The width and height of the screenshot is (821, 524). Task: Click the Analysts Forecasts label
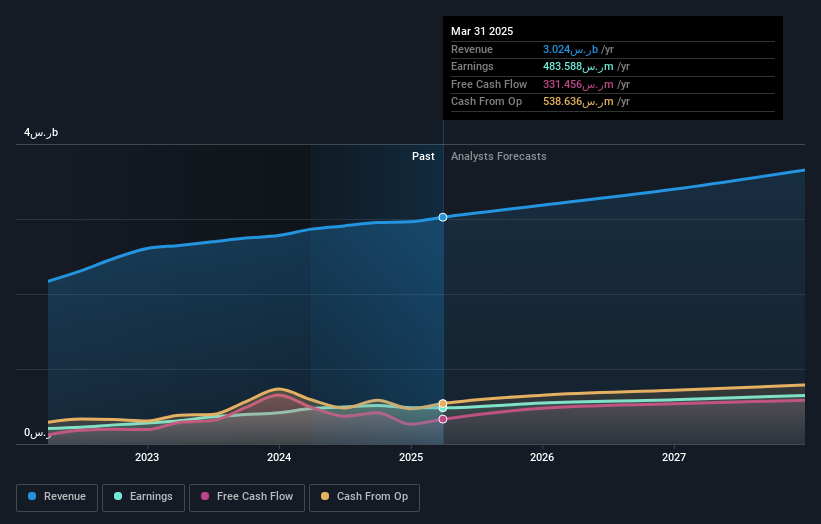[498, 157]
